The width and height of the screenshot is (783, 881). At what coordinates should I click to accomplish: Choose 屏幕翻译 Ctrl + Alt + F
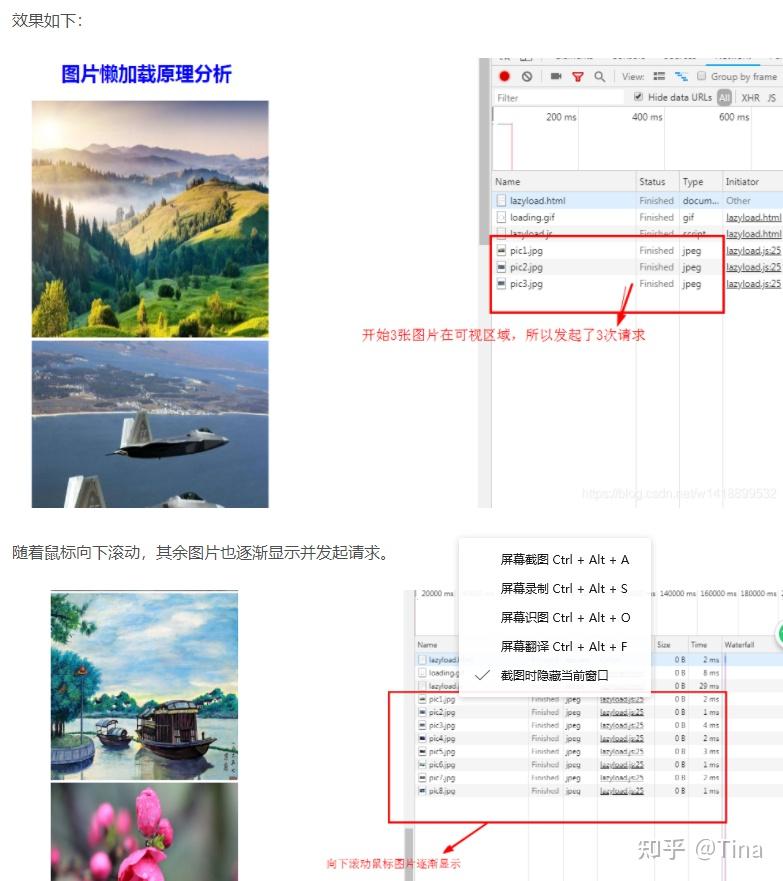(563, 647)
